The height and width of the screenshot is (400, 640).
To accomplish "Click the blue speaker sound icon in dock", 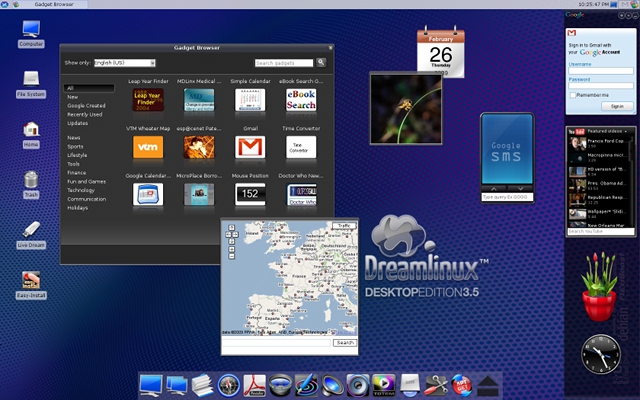I will (332, 385).
